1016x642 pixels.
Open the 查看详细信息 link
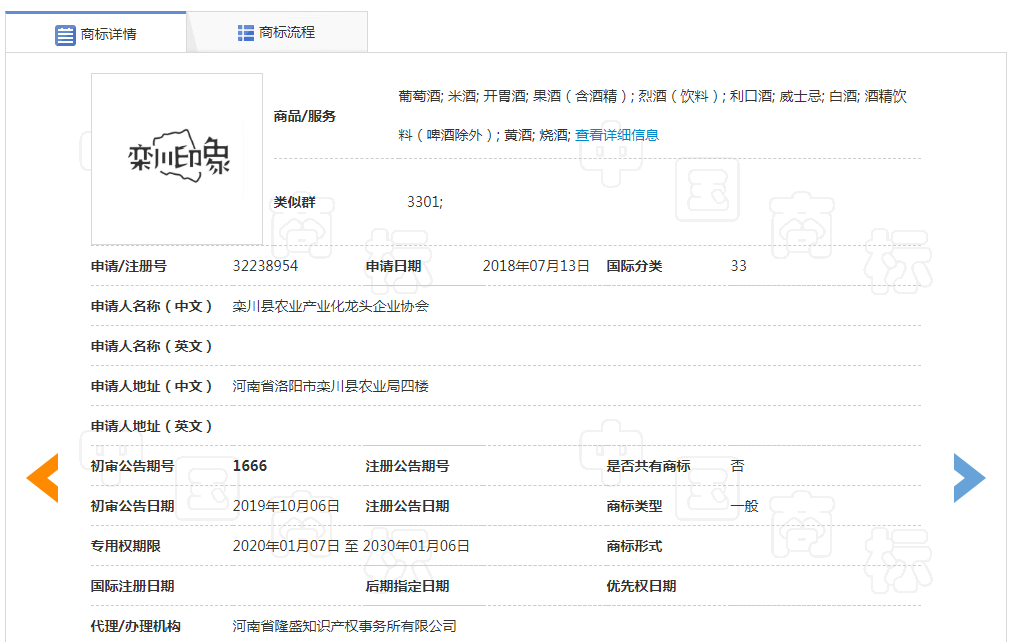pyautogui.click(x=616, y=135)
